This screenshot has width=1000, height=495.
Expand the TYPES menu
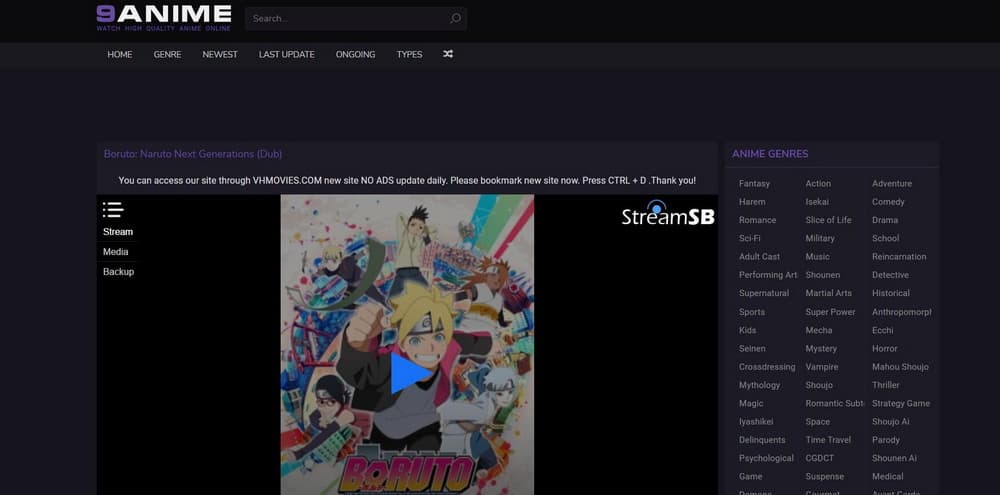click(409, 54)
